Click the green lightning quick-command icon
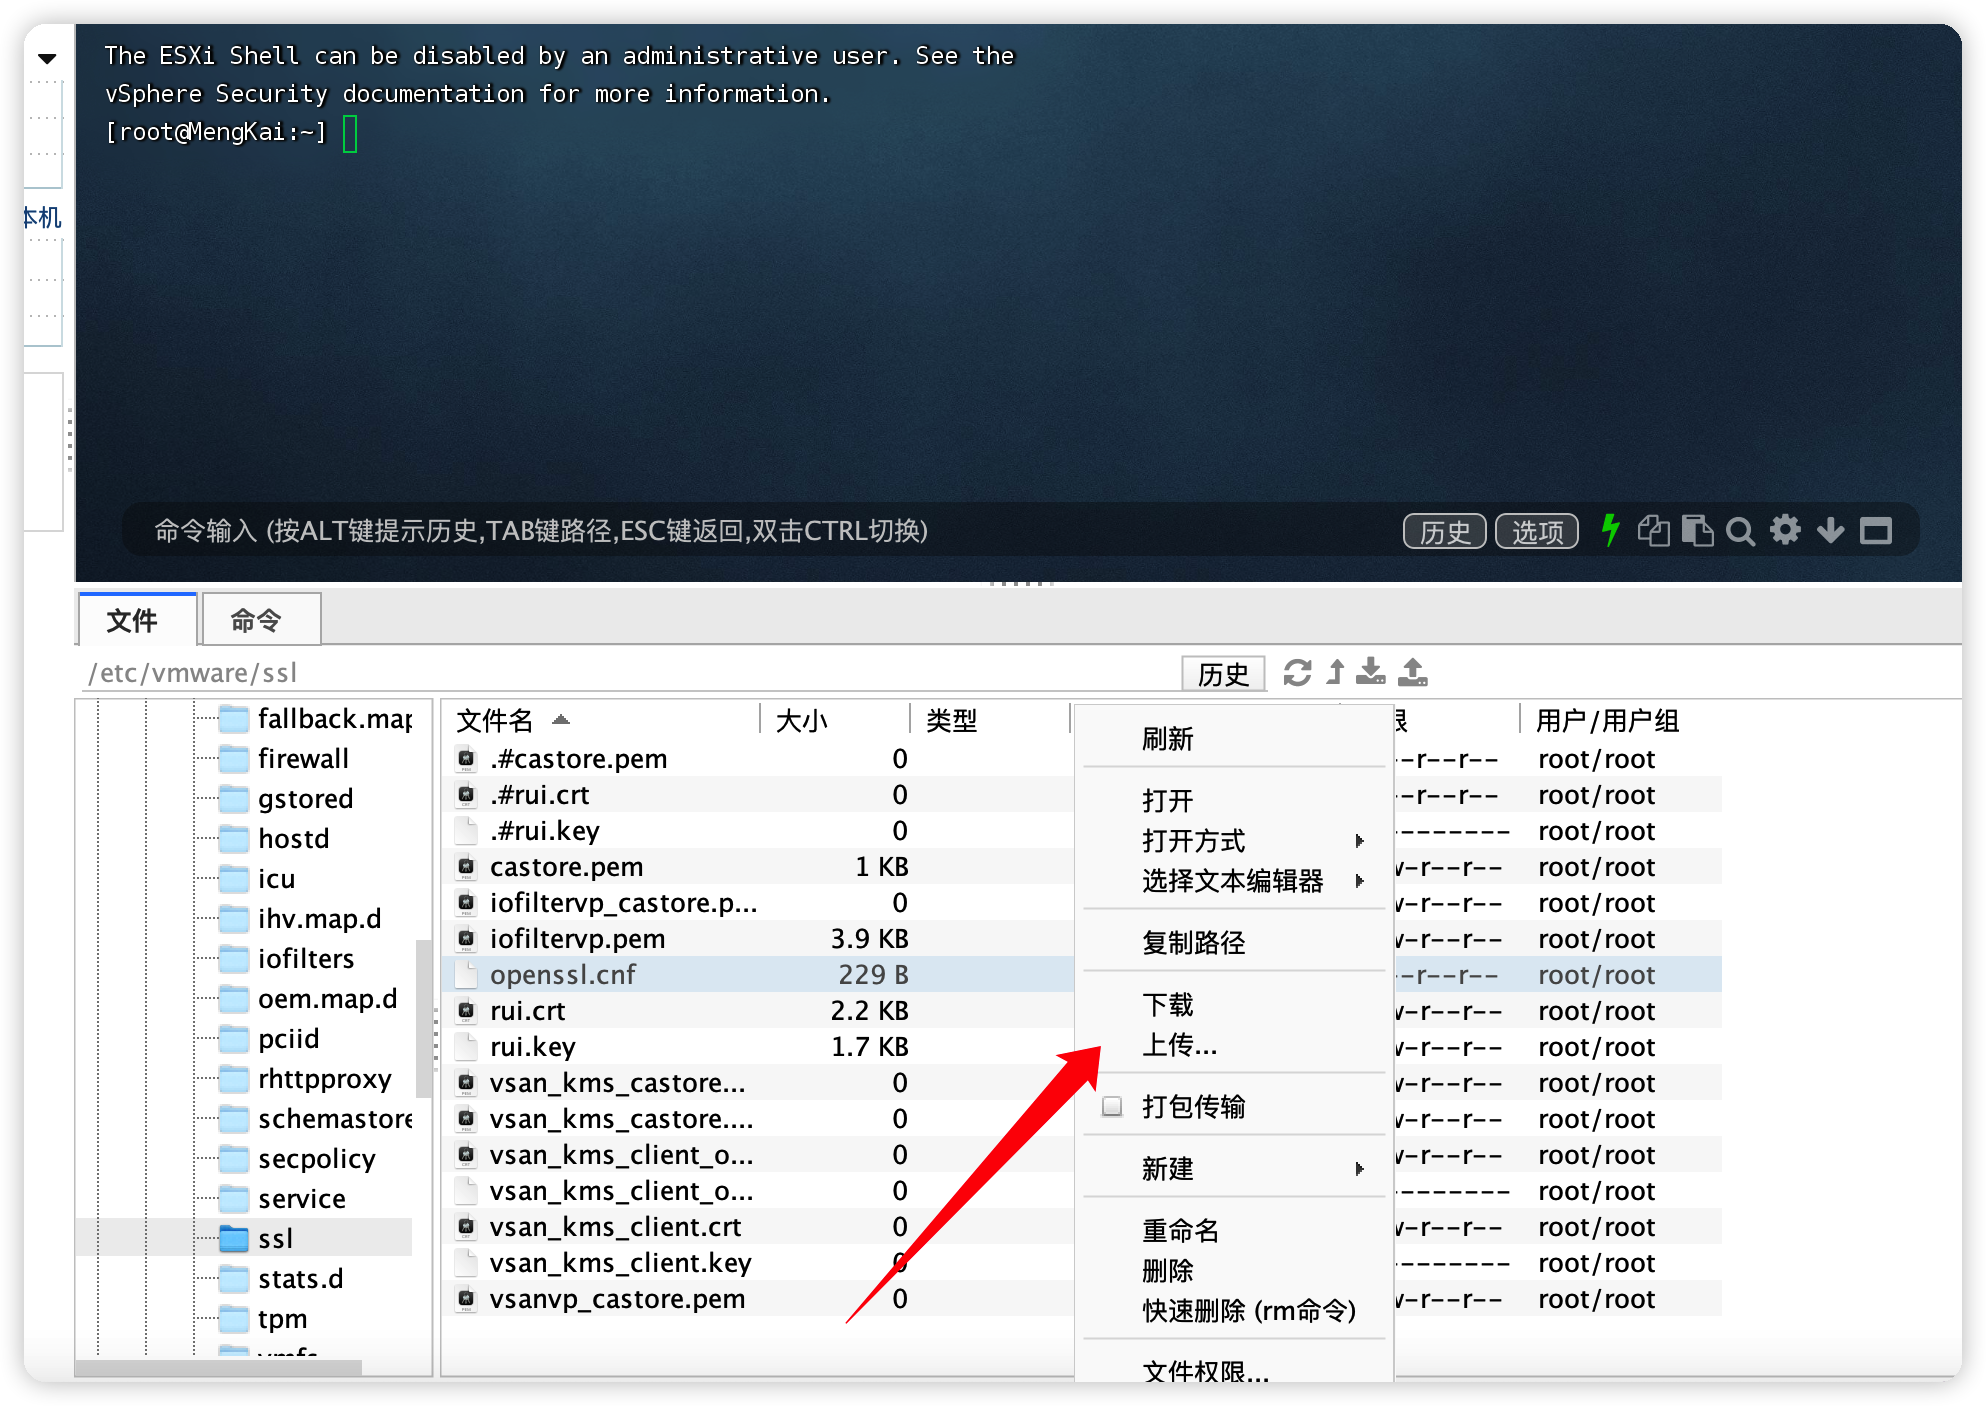Viewport: 1986px width, 1406px height. 1610,530
